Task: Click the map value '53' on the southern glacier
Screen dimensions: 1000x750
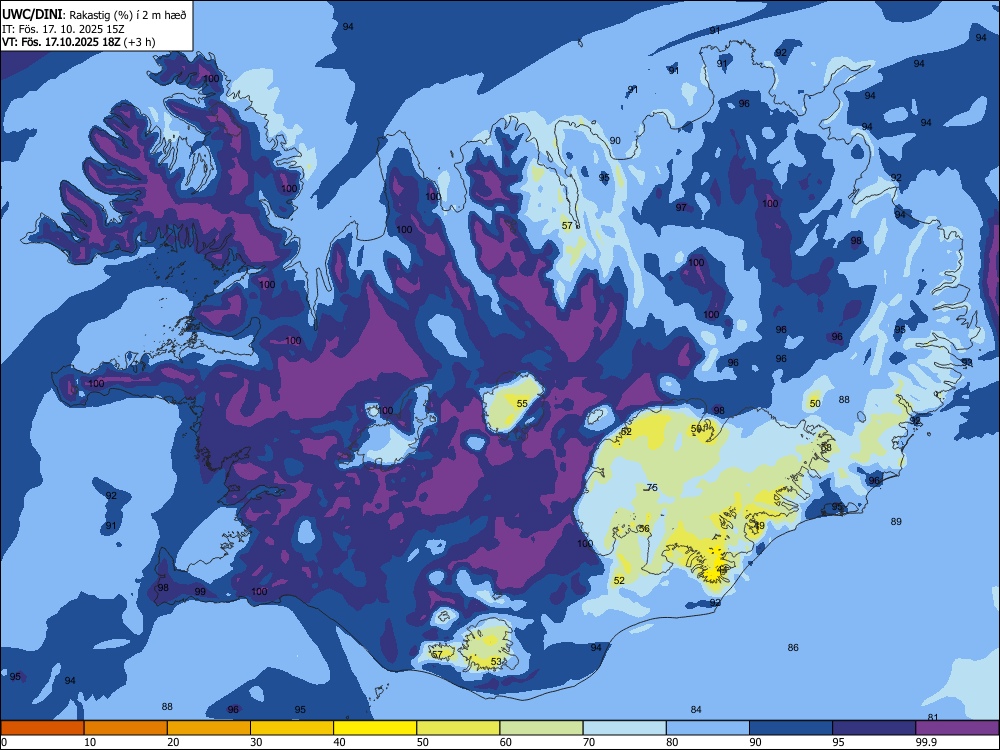Action: 496,661
